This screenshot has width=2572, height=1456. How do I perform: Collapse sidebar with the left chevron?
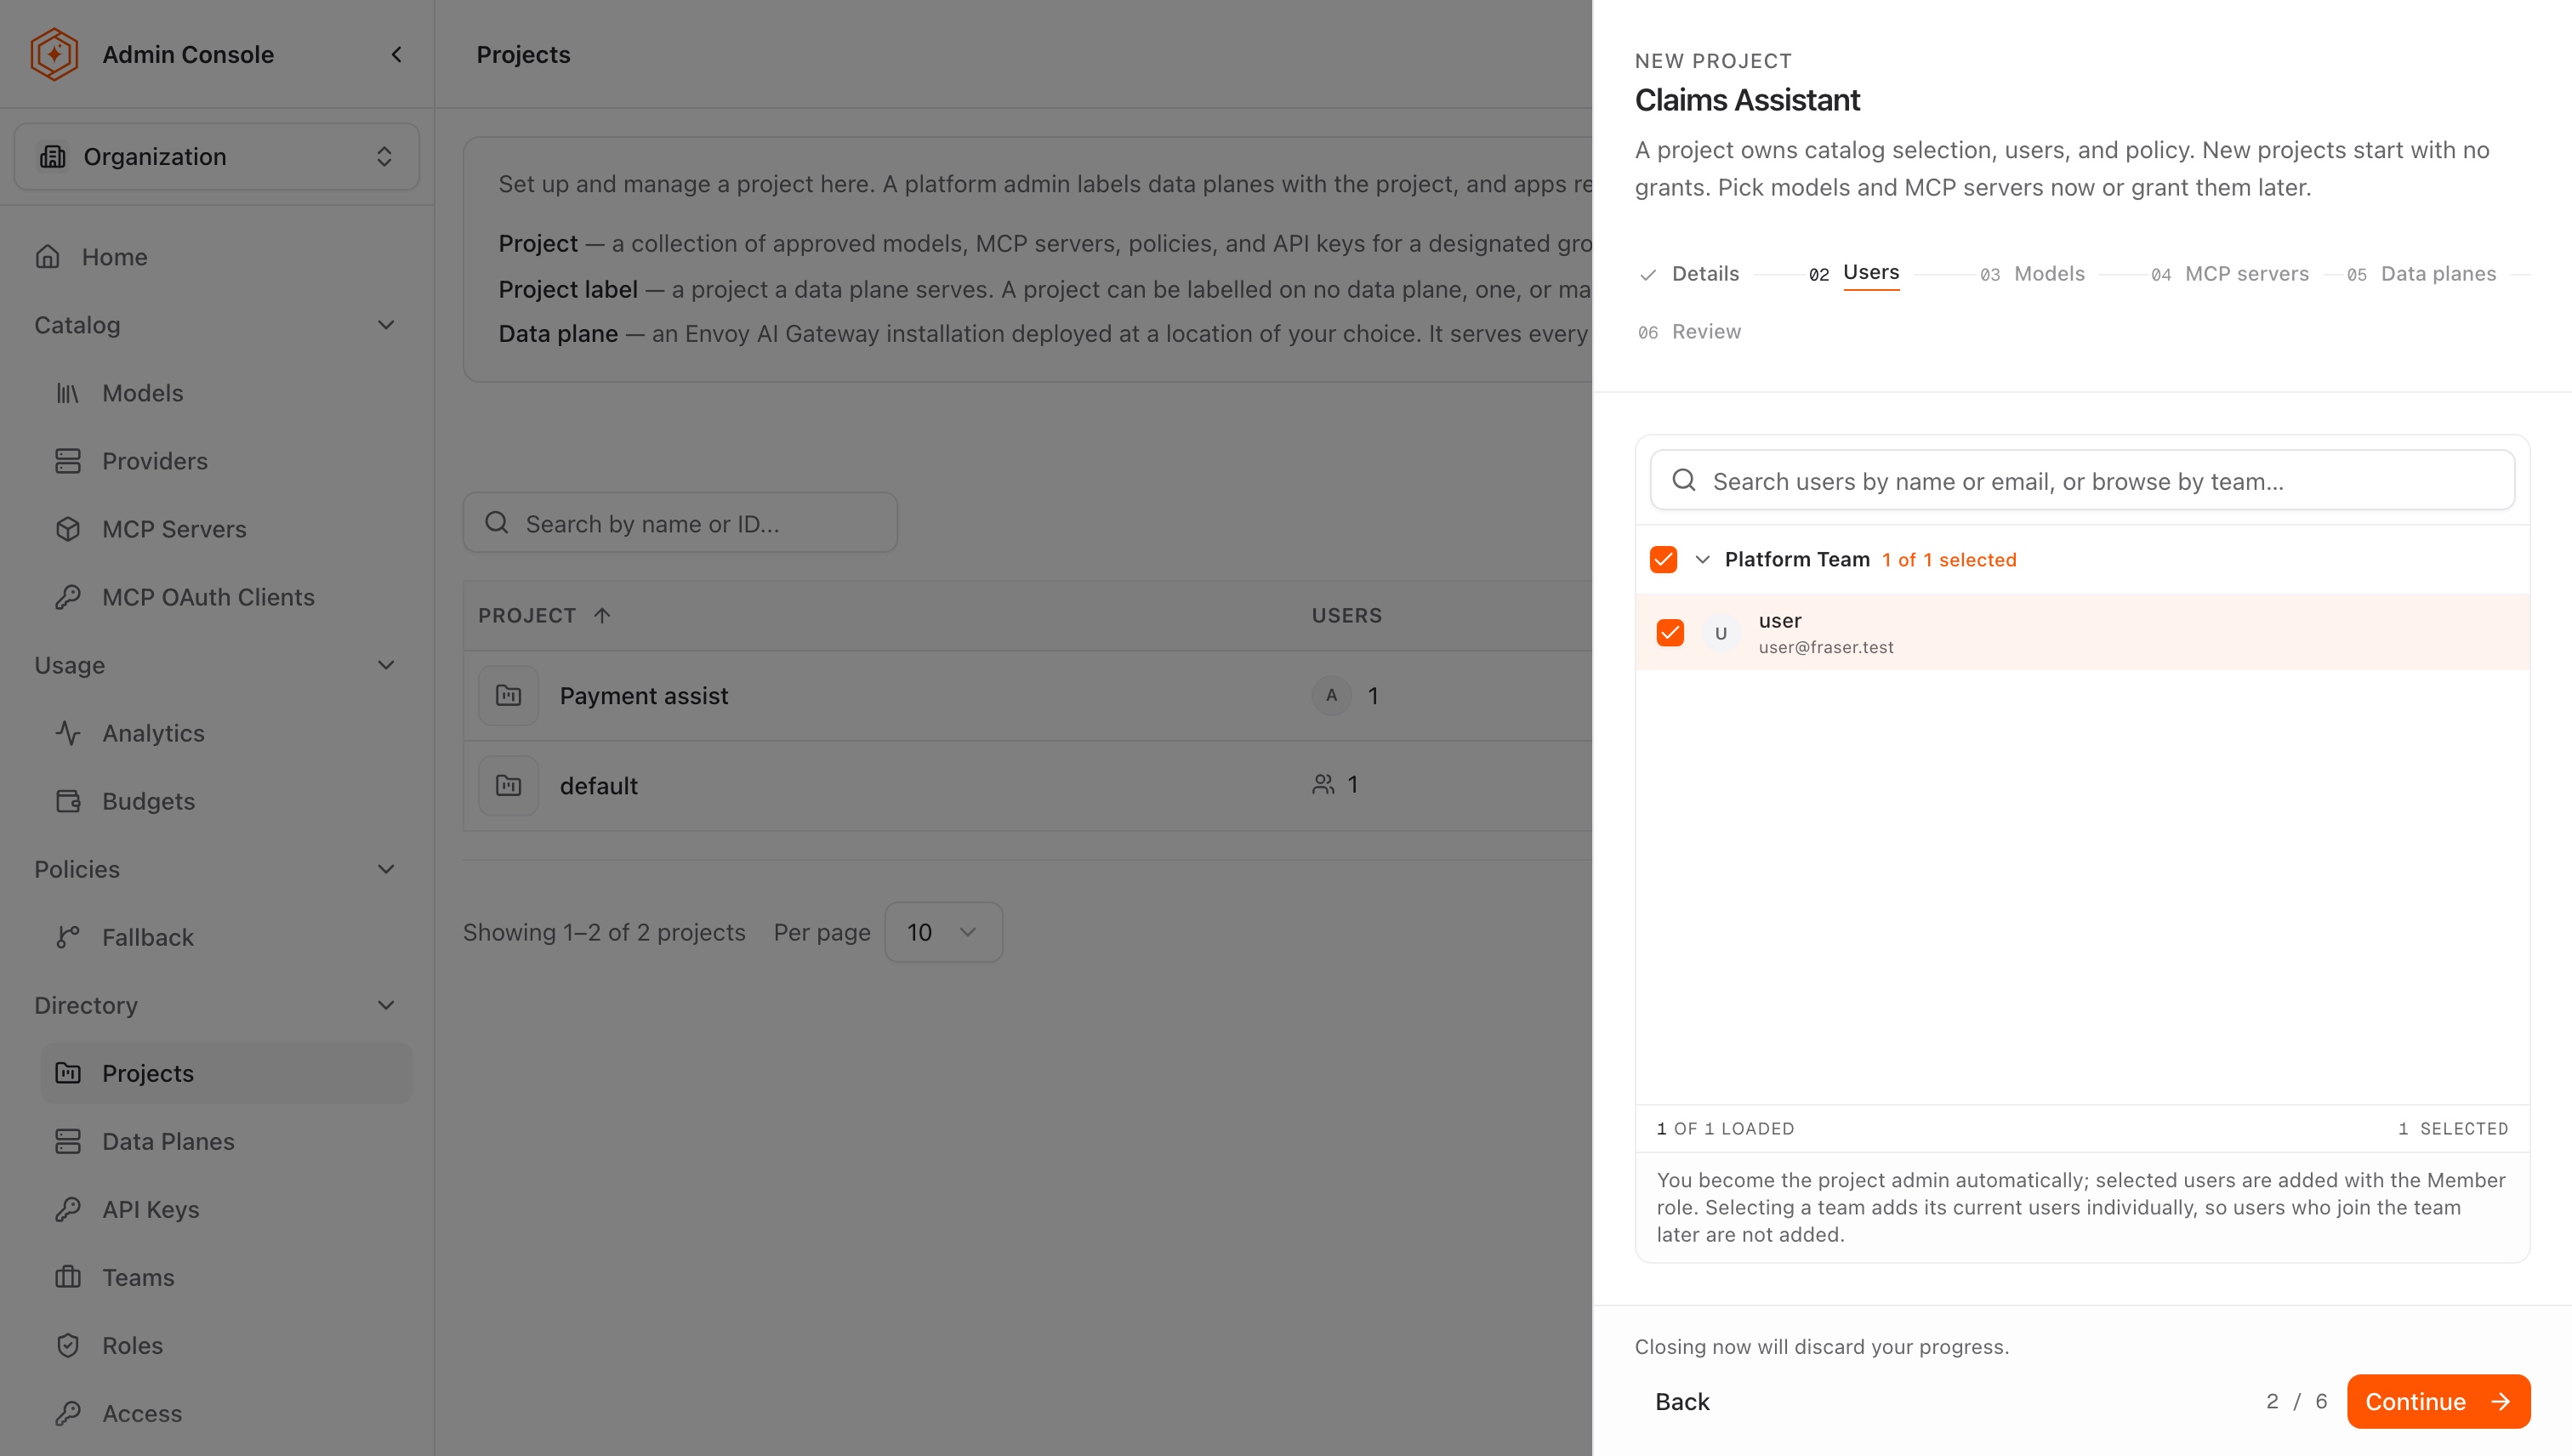(x=397, y=54)
